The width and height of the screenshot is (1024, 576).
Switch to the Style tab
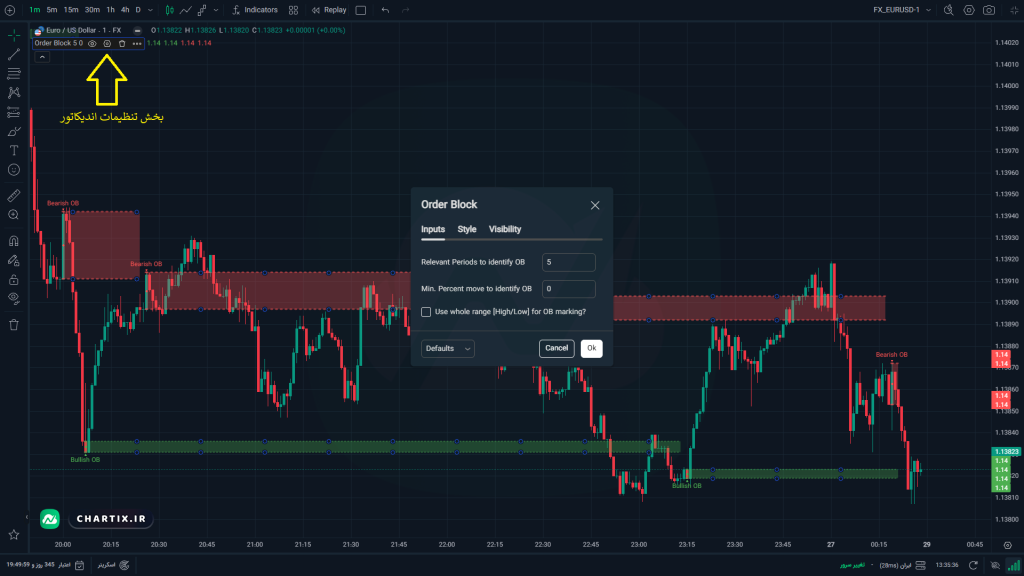point(466,229)
